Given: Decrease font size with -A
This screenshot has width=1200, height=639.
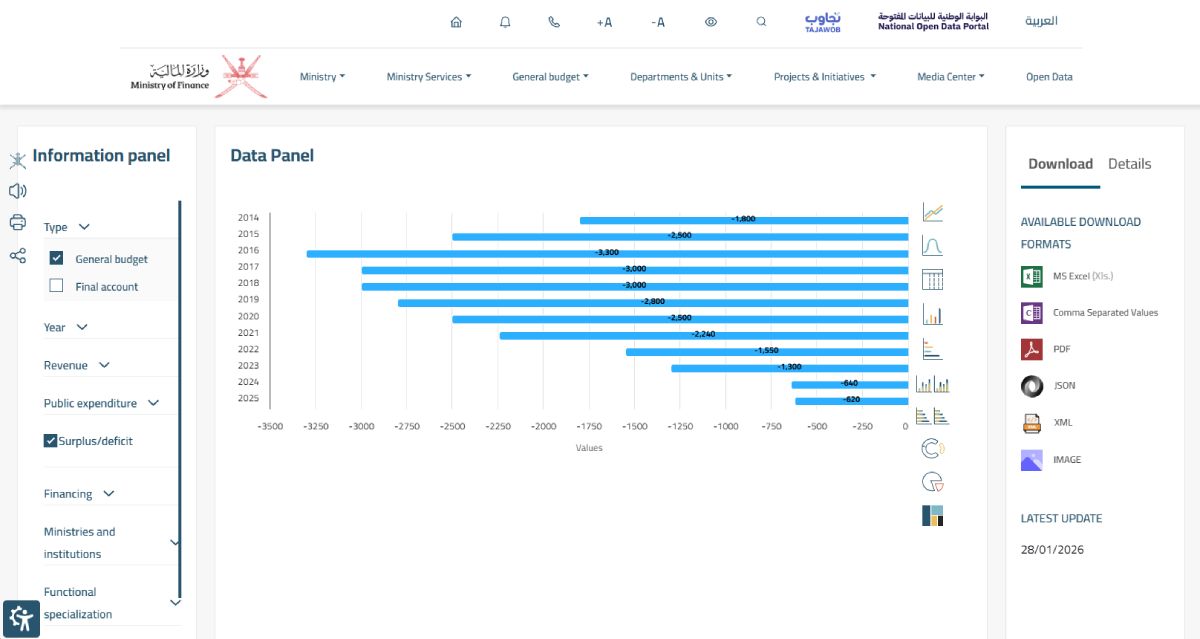Looking at the screenshot, I should click(x=657, y=21).
